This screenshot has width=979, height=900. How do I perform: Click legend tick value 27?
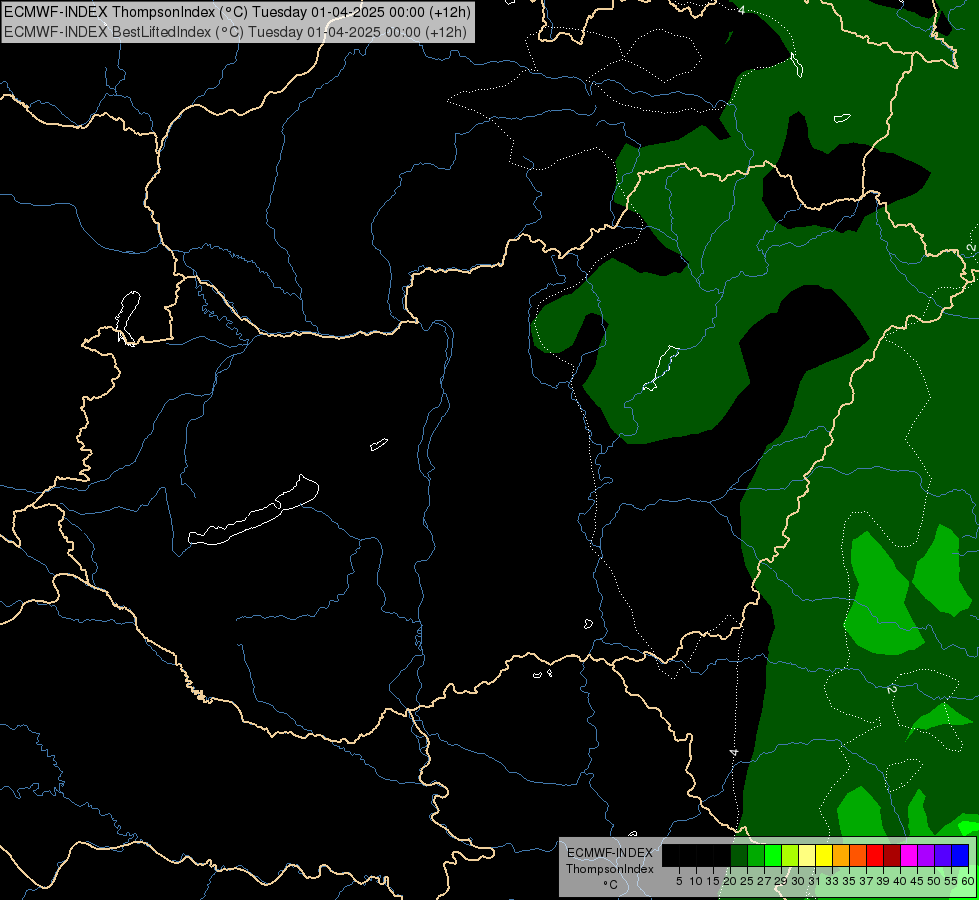point(764,881)
